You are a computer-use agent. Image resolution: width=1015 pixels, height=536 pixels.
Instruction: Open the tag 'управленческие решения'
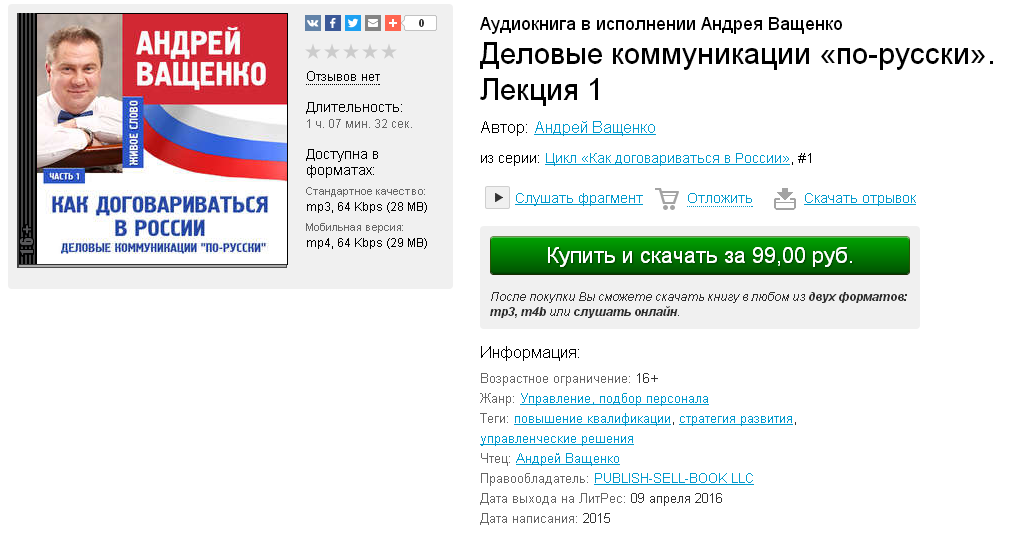[x=557, y=439]
